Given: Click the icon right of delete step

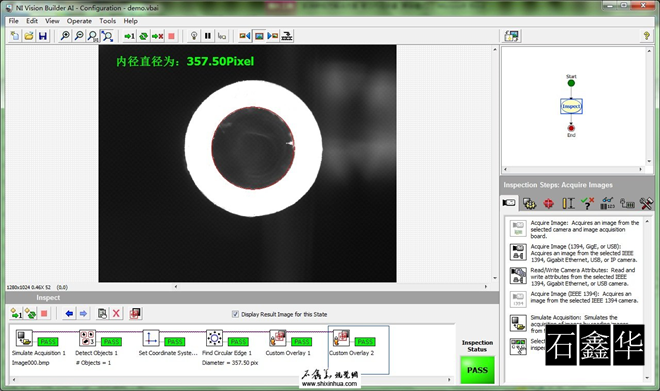Looking at the screenshot, I should [135, 314].
